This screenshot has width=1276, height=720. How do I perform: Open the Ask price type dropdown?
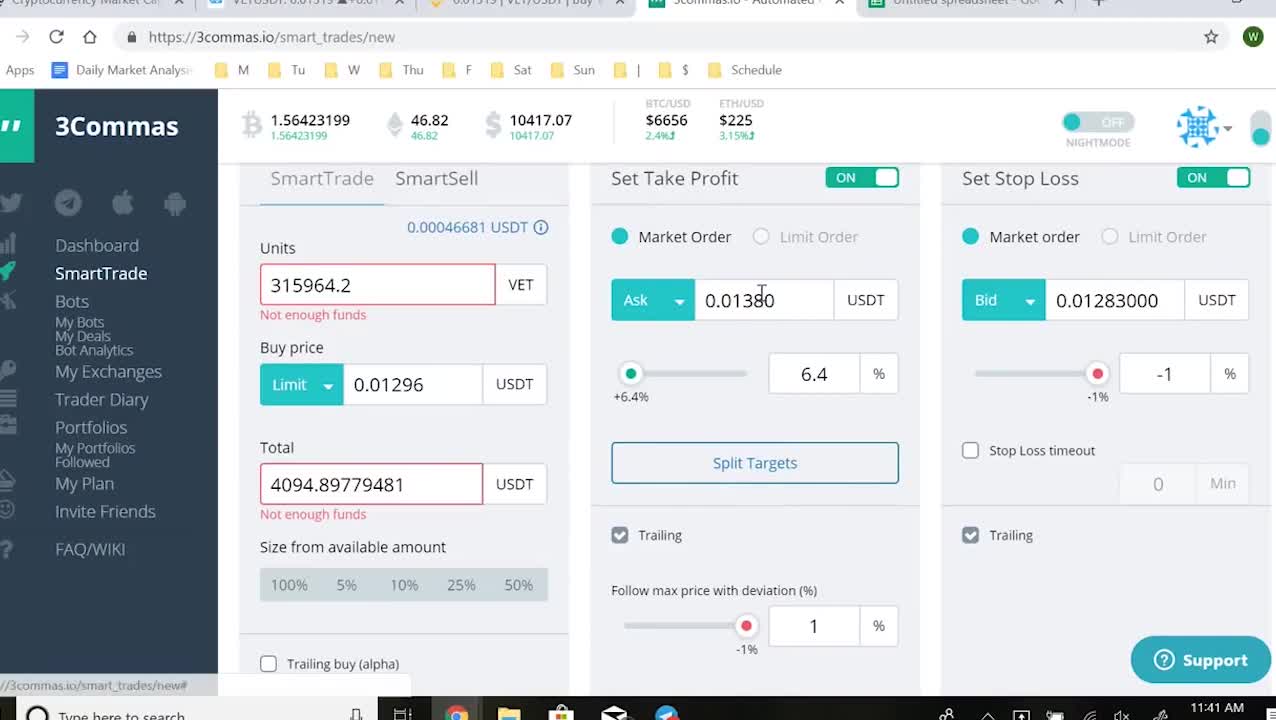click(x=653, y=300)
